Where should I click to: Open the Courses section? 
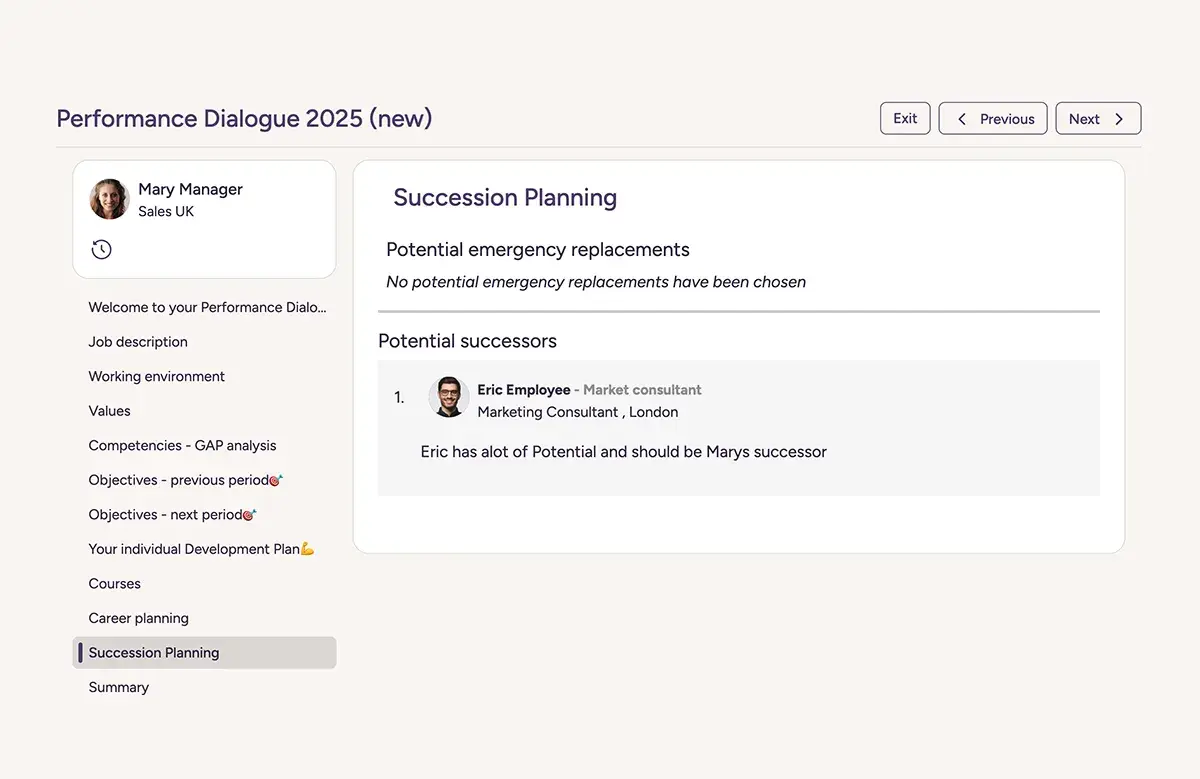114,583
